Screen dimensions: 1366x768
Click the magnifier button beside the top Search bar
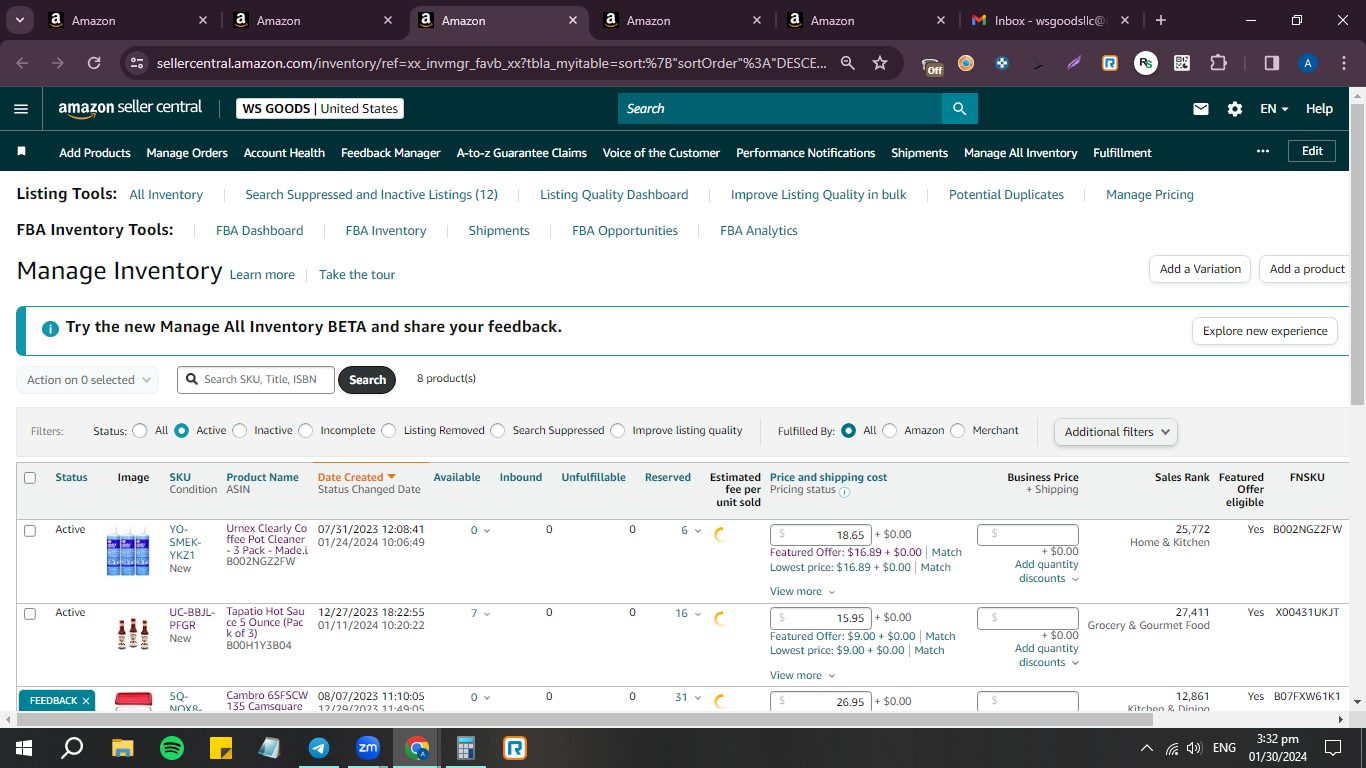coord(959,109)
